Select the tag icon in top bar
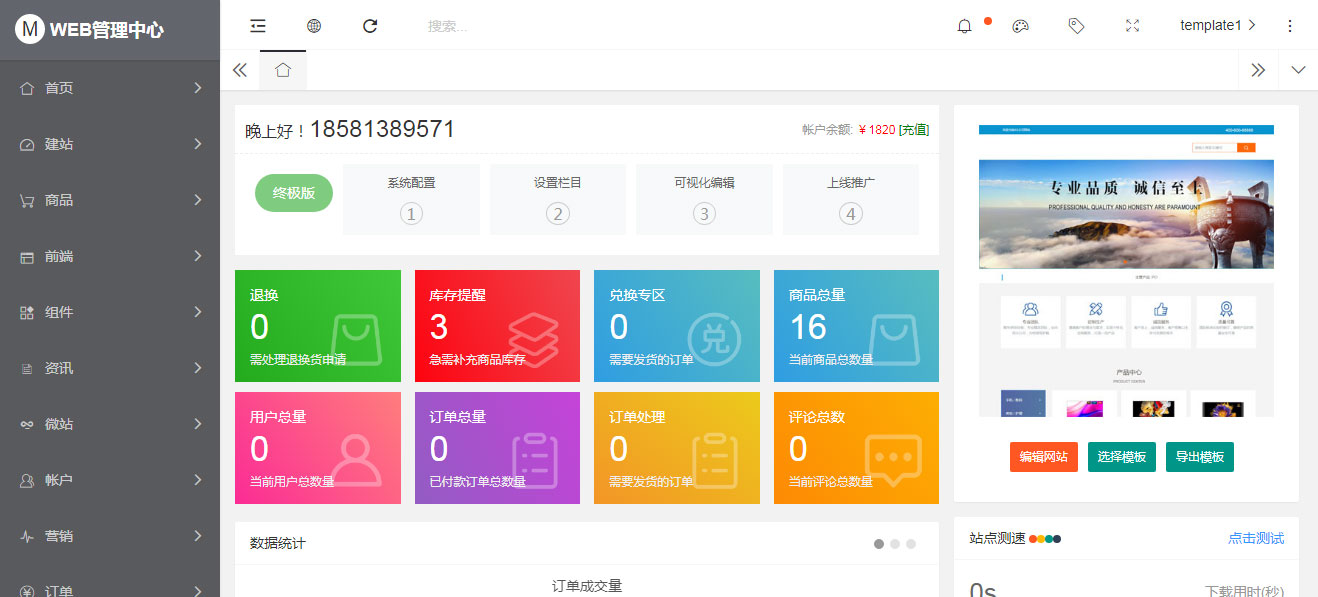 (x=1076, y=25)
